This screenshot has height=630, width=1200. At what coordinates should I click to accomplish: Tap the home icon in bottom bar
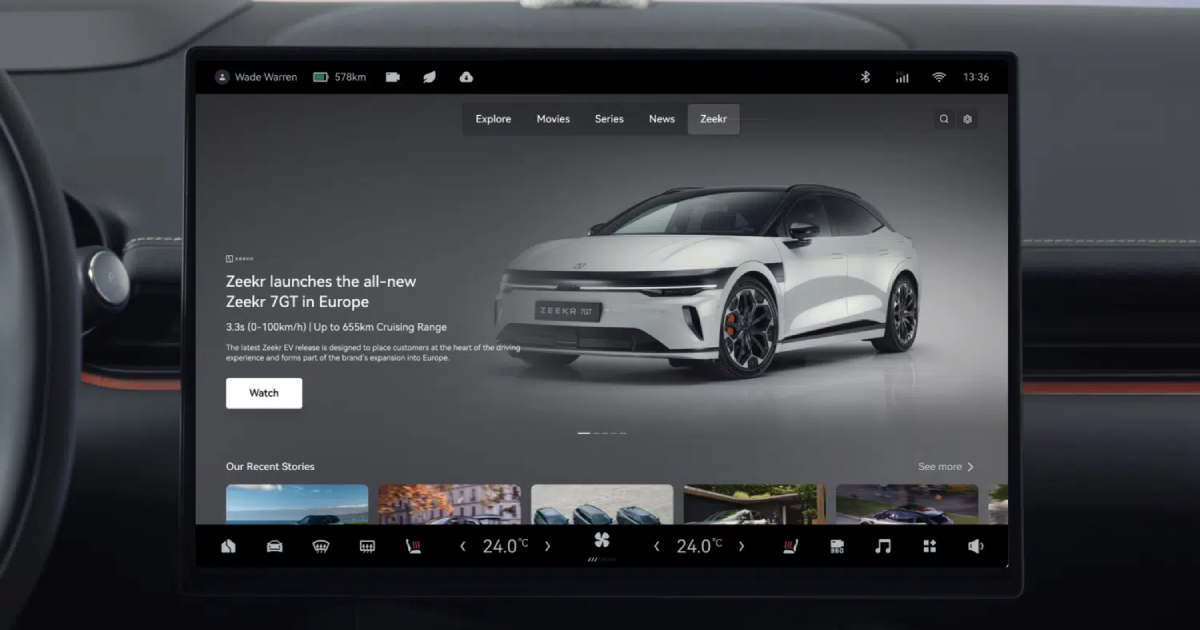228,546
